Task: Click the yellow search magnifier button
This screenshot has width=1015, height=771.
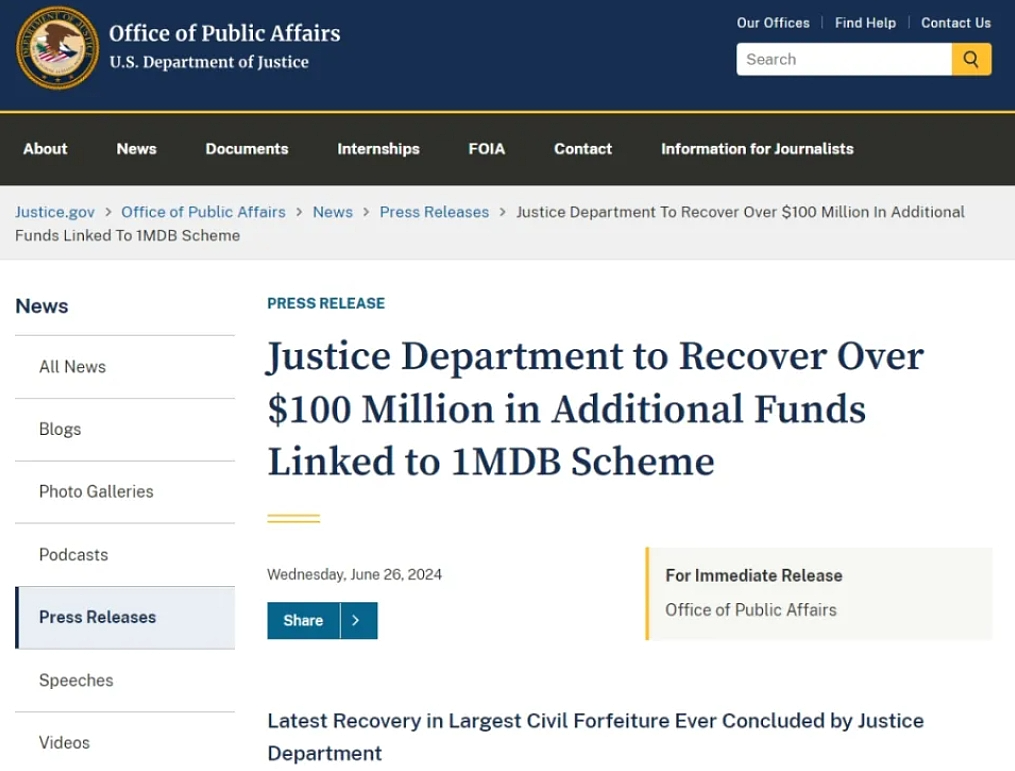Action: 971,60
